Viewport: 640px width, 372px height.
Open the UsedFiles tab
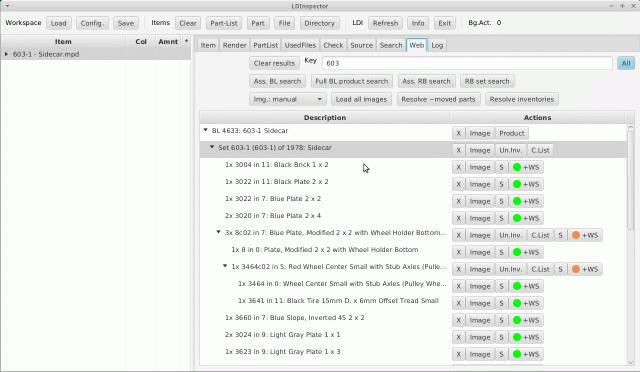300,45
